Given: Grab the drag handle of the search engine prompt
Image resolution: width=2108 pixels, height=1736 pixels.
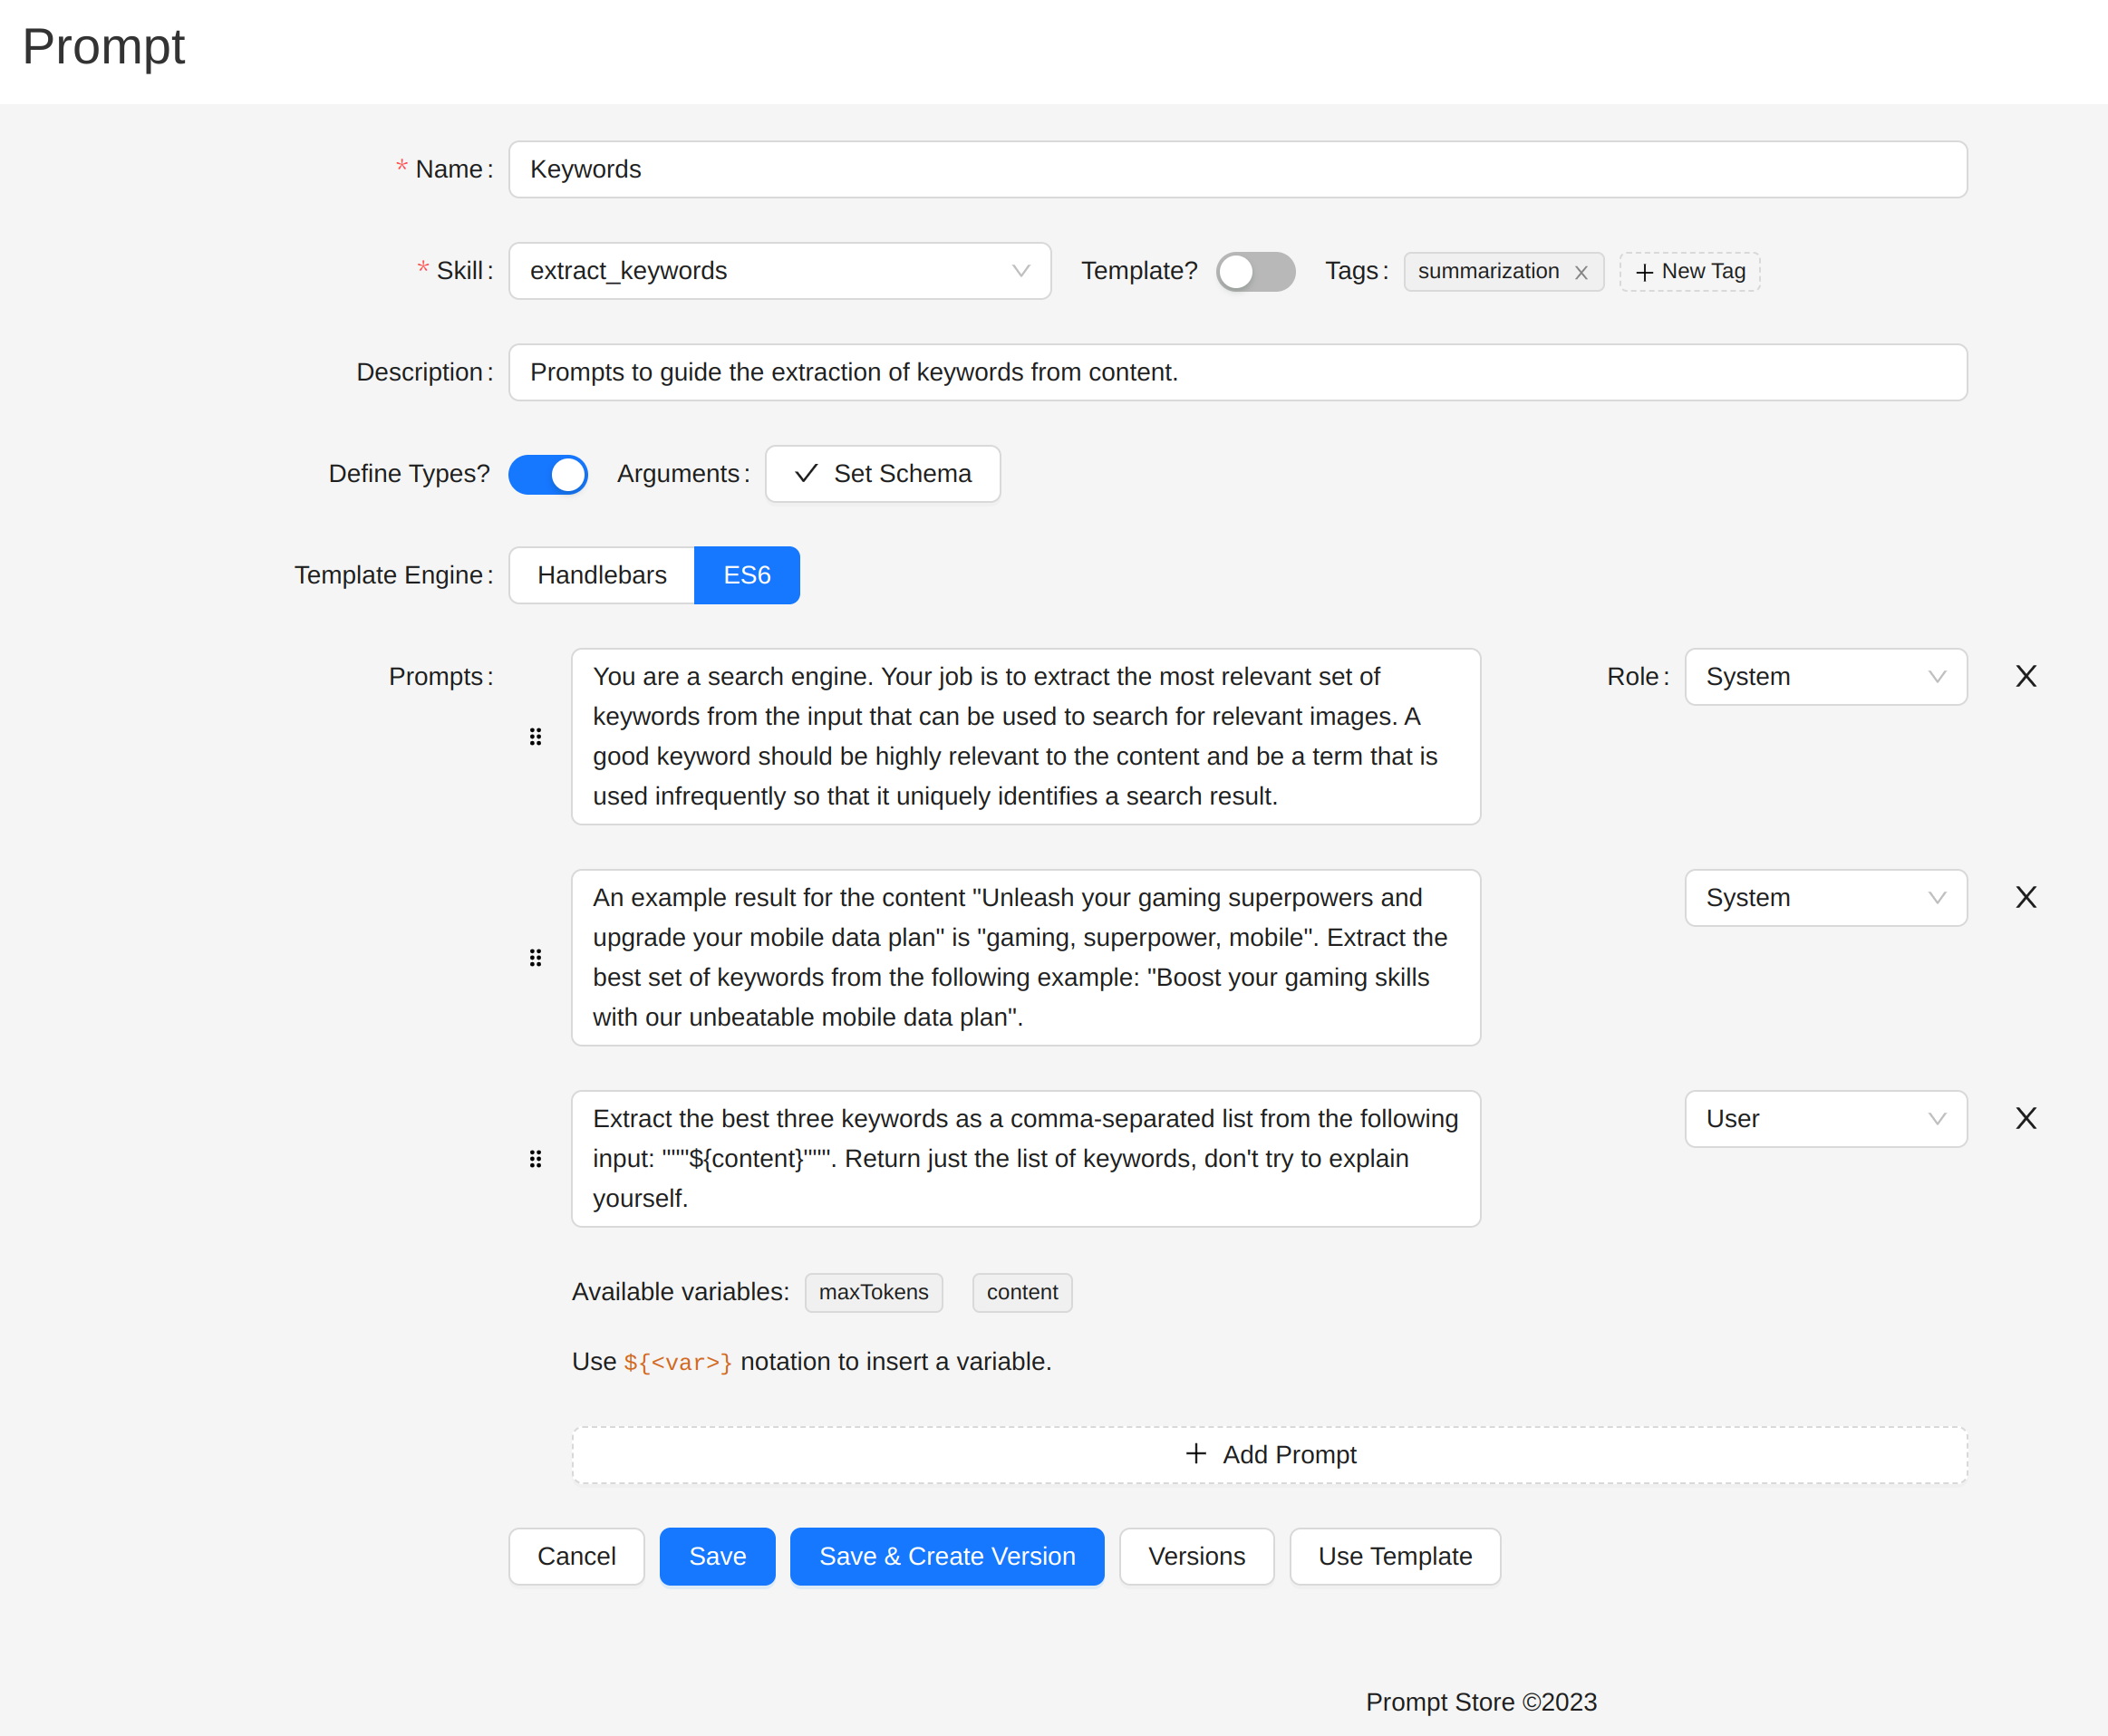Looking at the screenshot, I should [536, 737].
